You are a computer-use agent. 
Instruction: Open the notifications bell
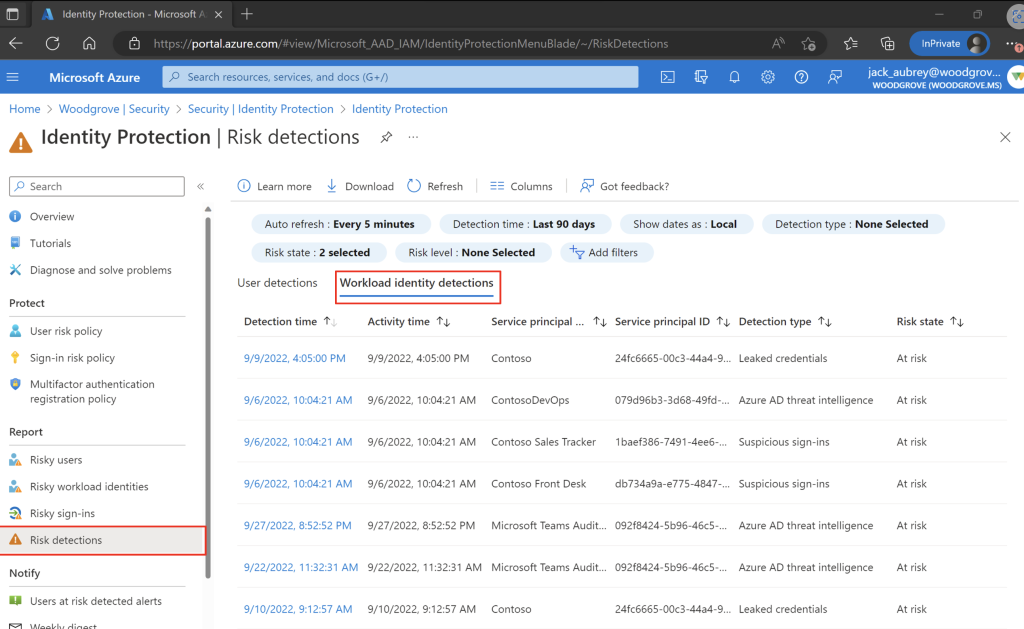734,77
